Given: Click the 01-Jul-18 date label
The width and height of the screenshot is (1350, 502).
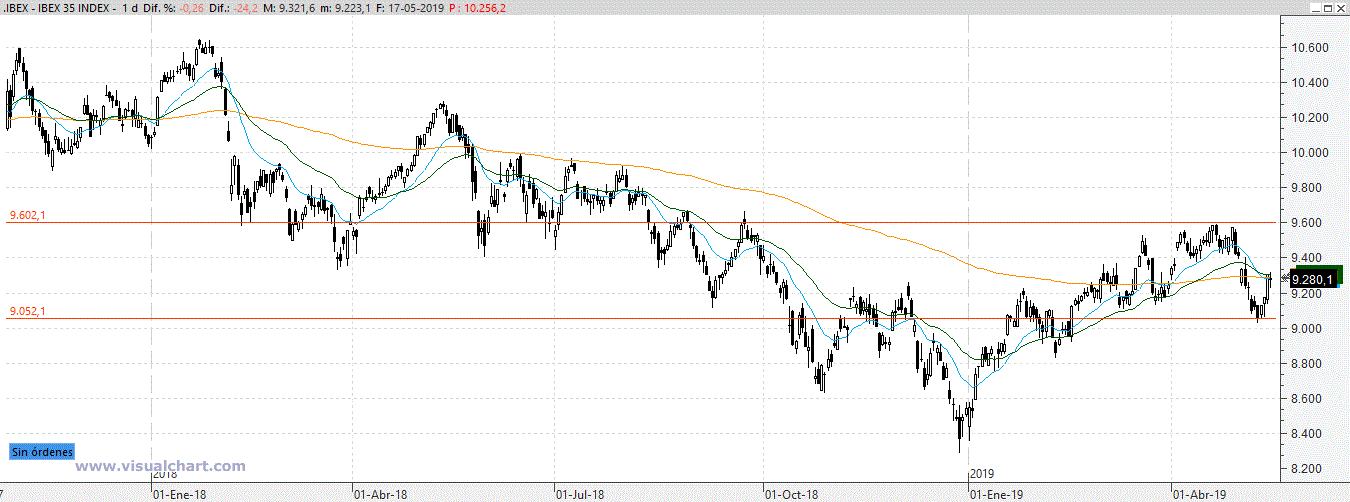Looking at the screenshot, I should pos(580,494).
